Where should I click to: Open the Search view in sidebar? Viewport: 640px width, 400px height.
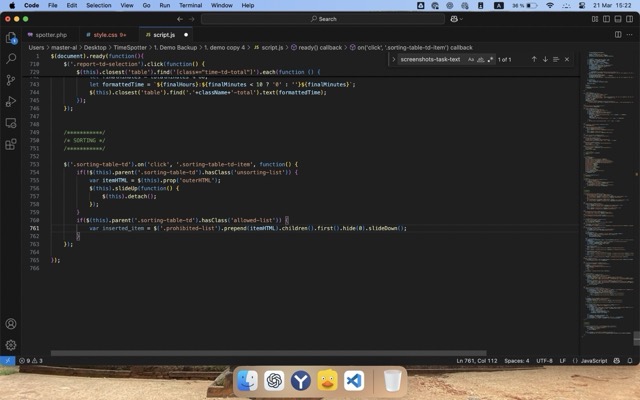point(11,59)
